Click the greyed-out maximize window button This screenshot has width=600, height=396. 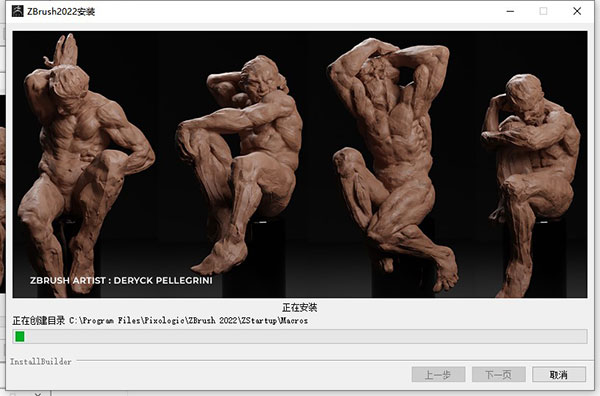pyautogui.click(x=543, y=11)
